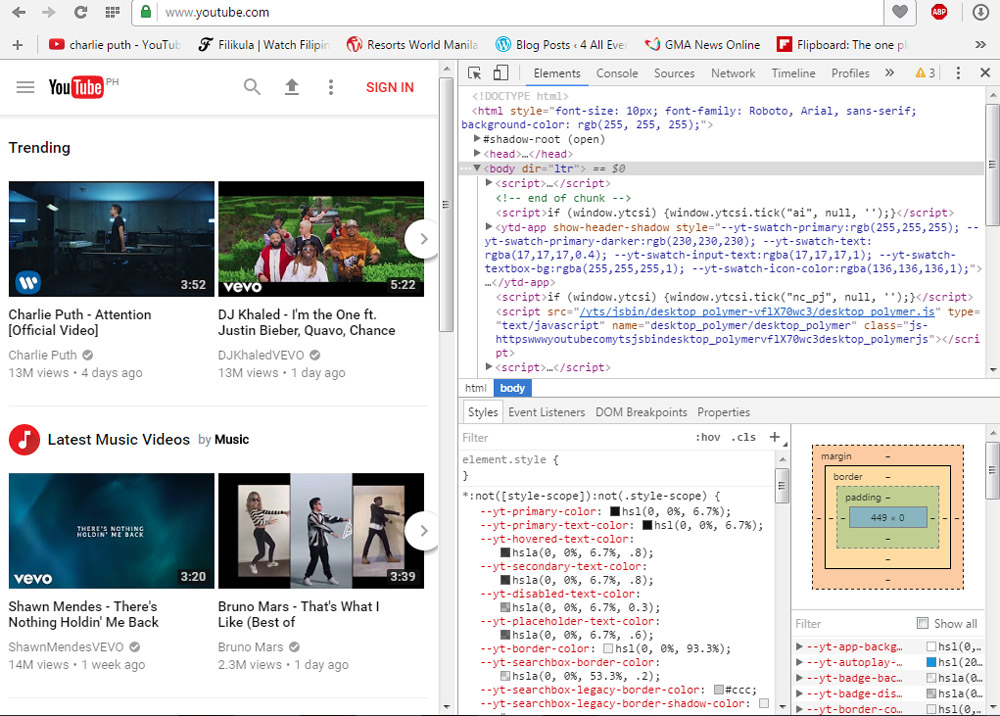Screen dimensions: 1000x716
Task: Open --yt-border-color color swatch
Action: coord(608,648)
